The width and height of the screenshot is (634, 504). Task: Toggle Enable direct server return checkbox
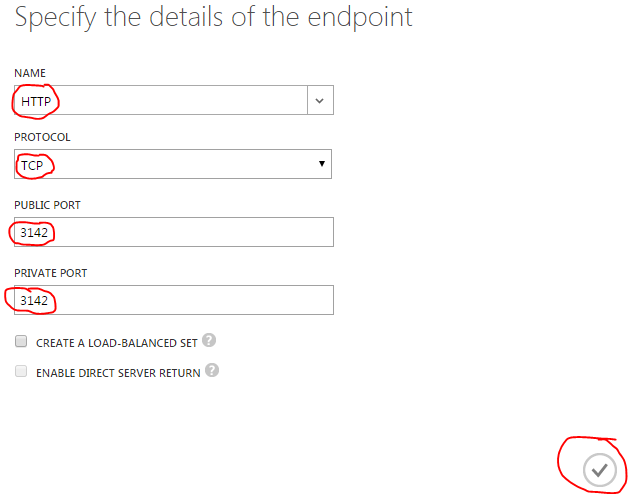coord(21,371)
